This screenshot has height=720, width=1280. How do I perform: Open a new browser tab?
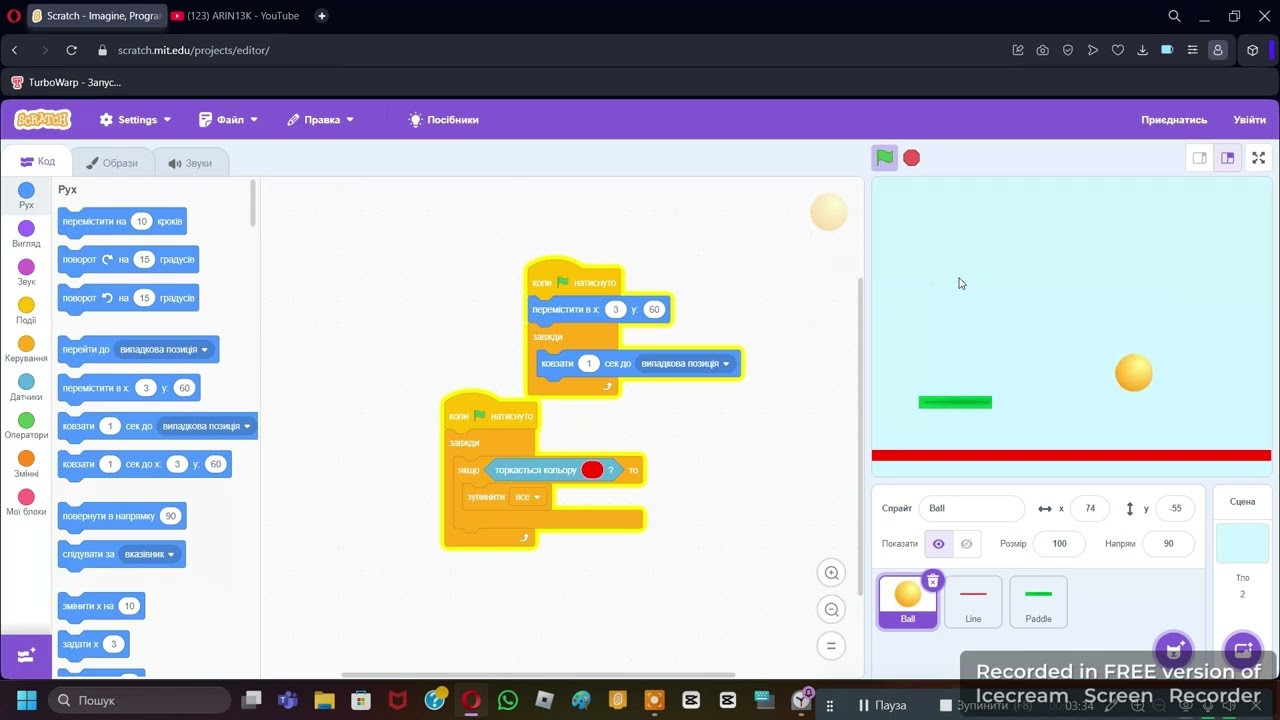[321, 16]
